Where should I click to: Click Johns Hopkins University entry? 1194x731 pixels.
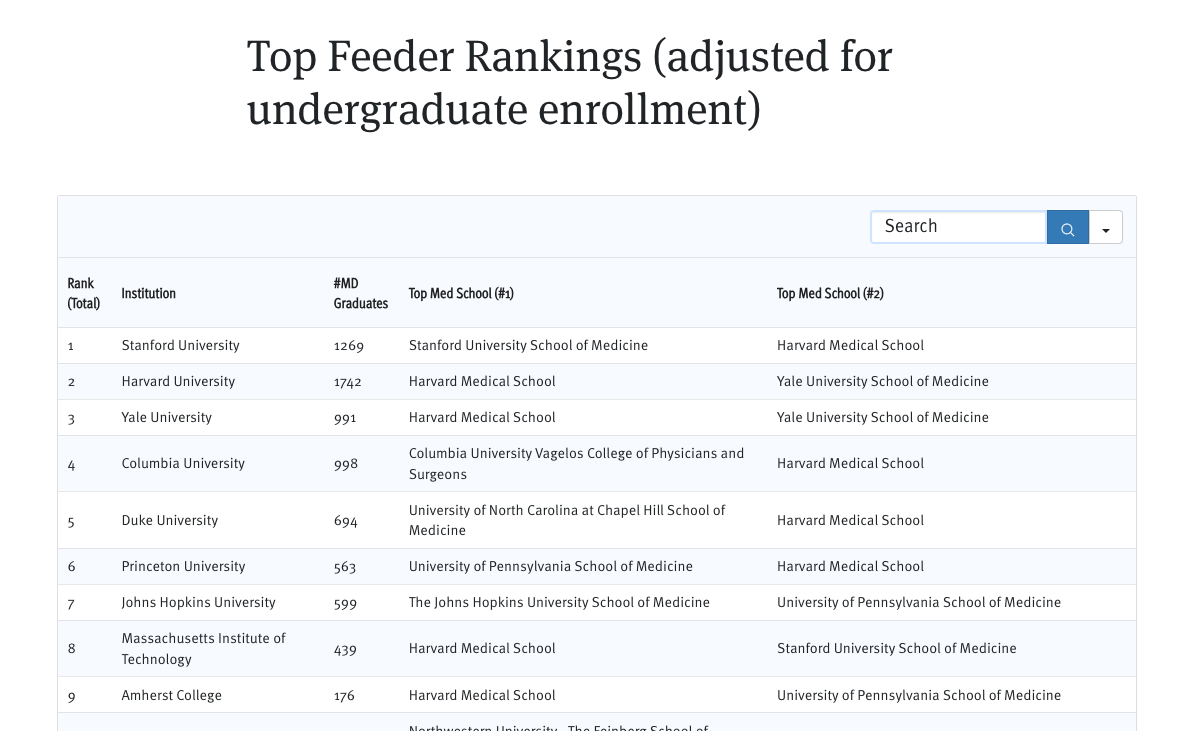(198, 602)
